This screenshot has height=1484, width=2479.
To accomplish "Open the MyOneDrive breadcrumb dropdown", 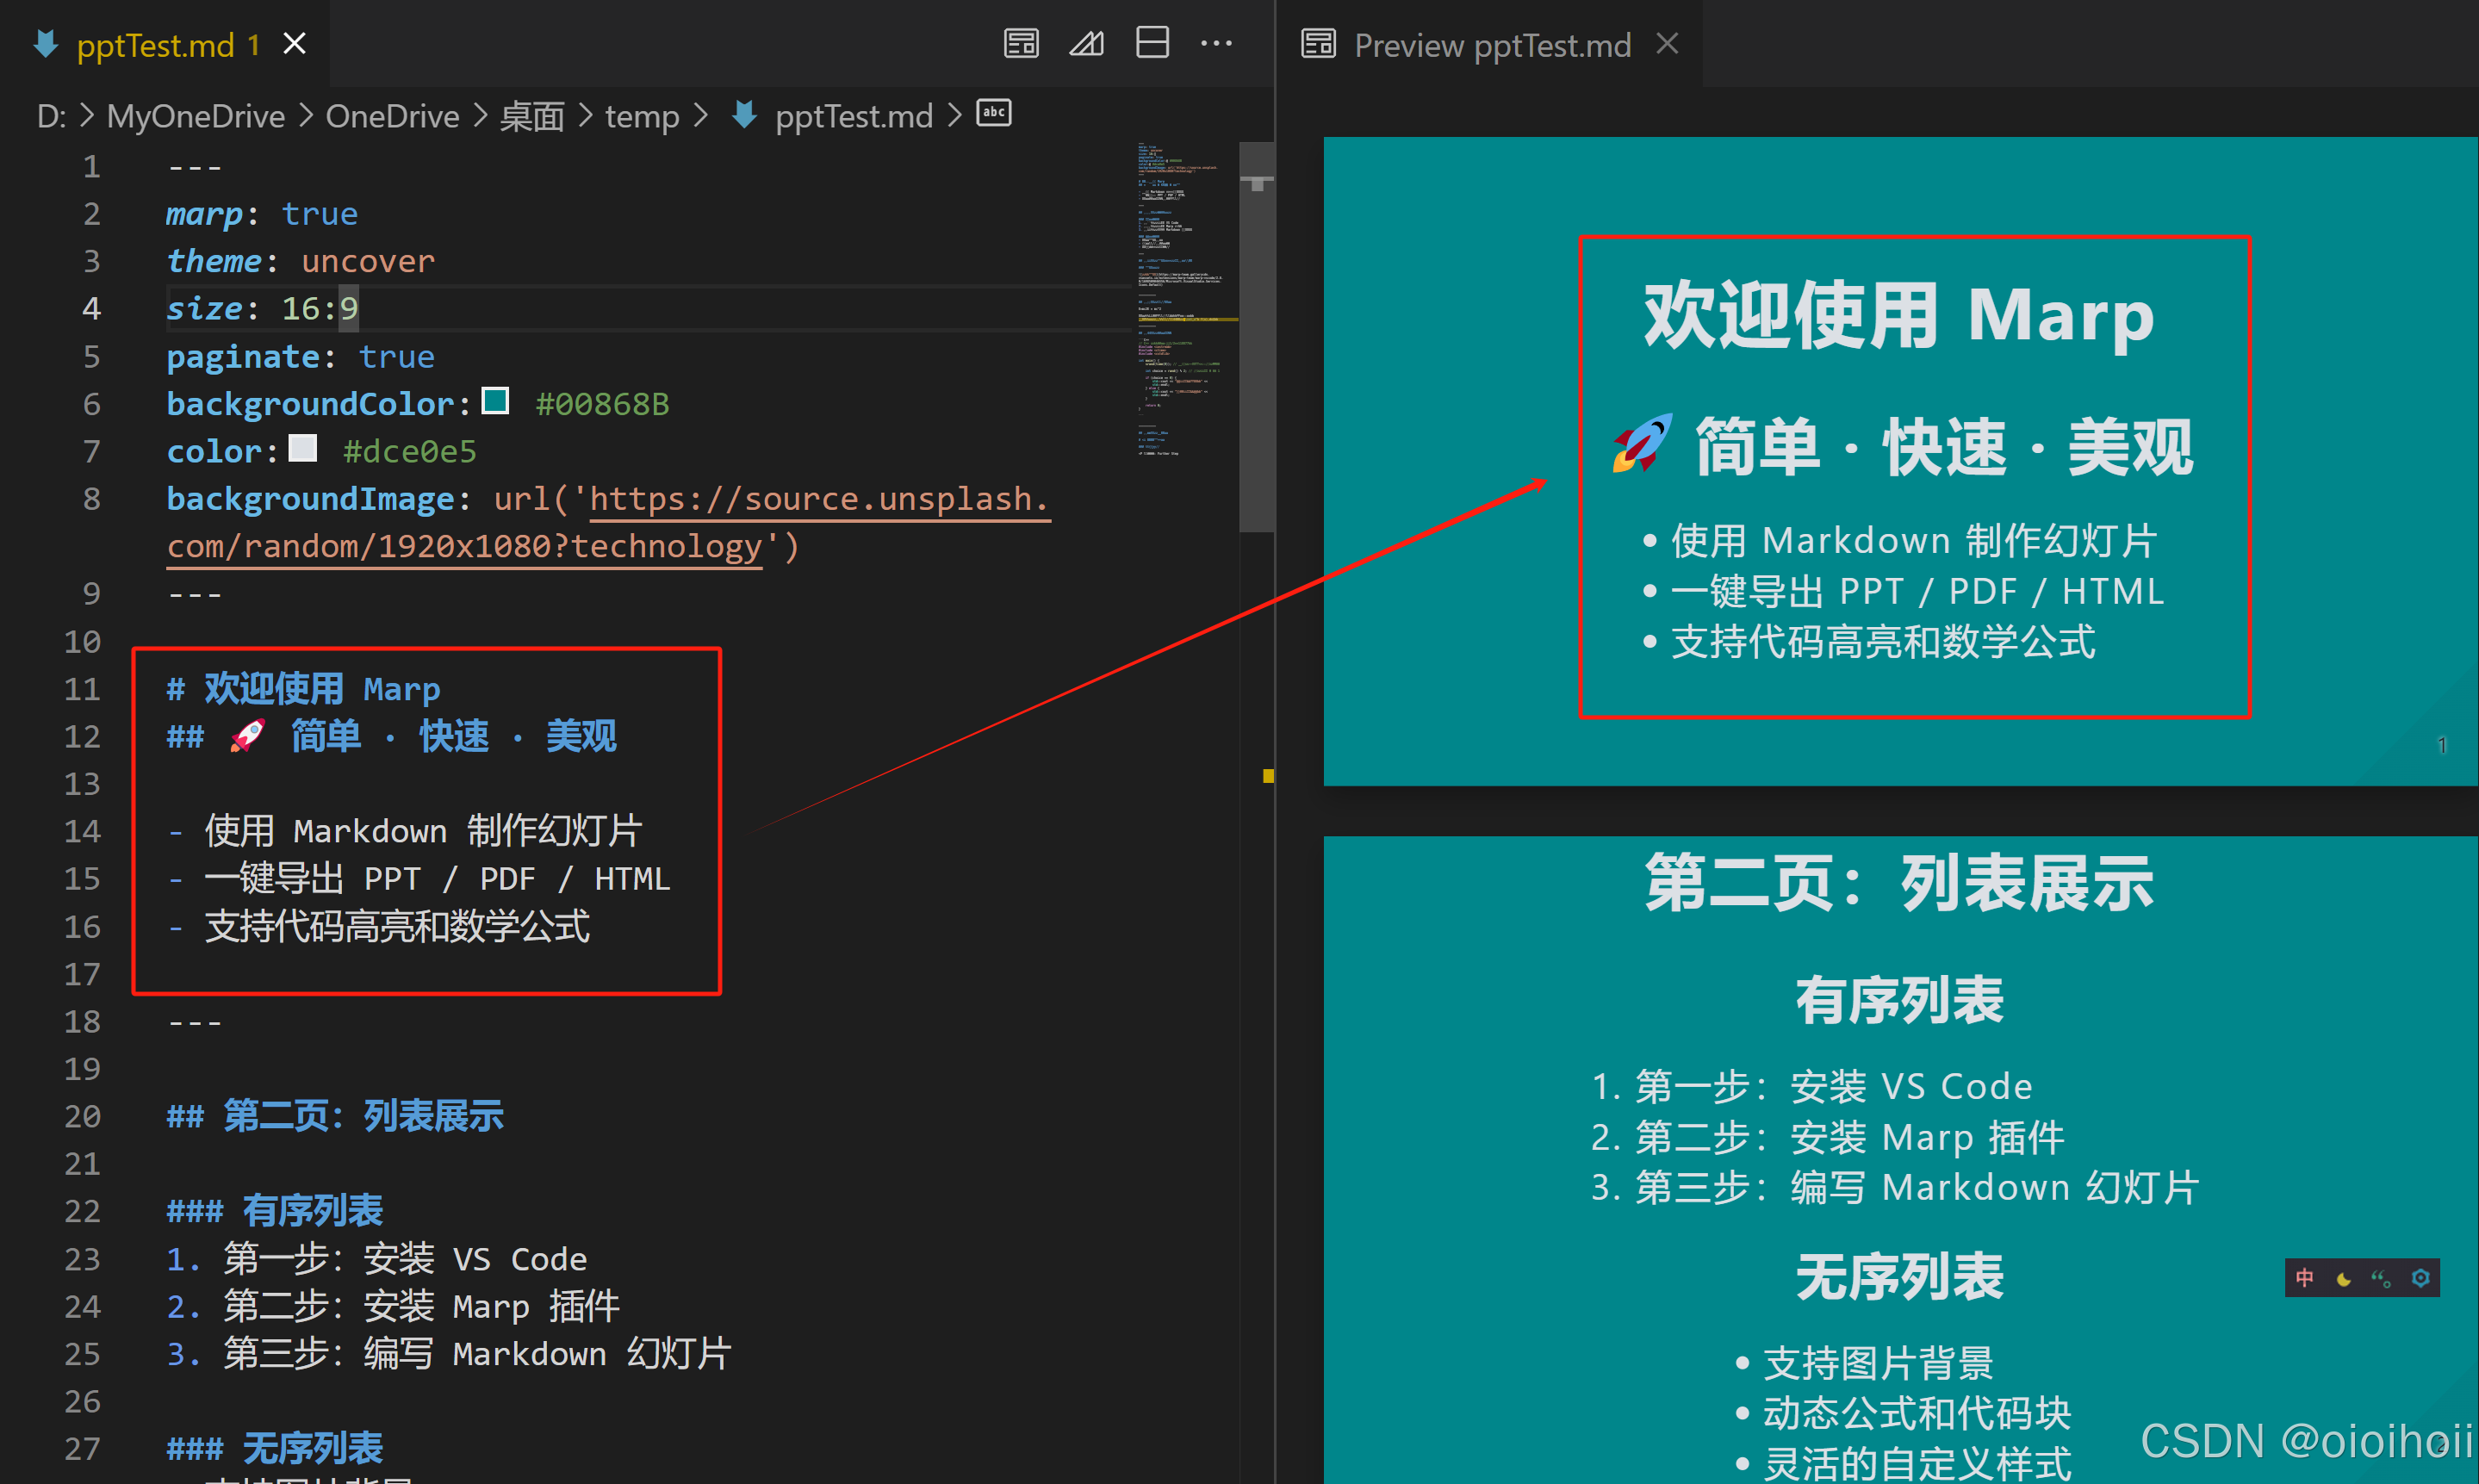I will (195, 116).
